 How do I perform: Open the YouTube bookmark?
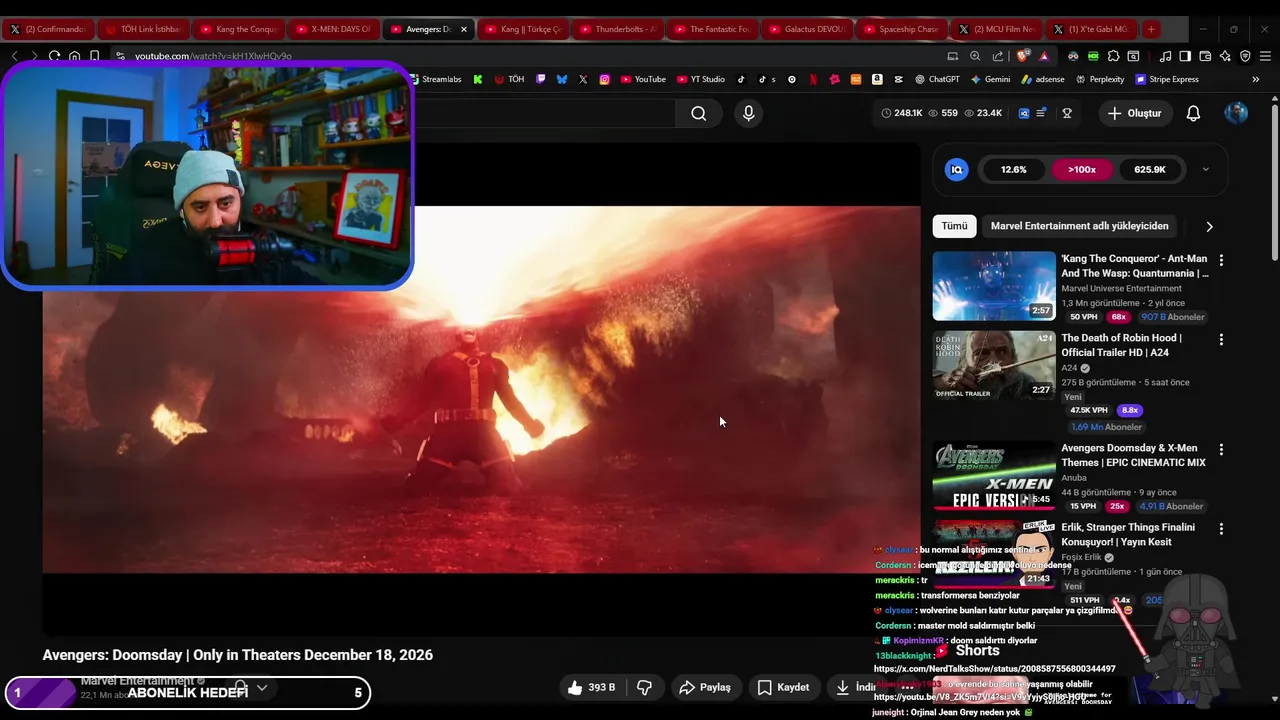(x=642, y=79)
